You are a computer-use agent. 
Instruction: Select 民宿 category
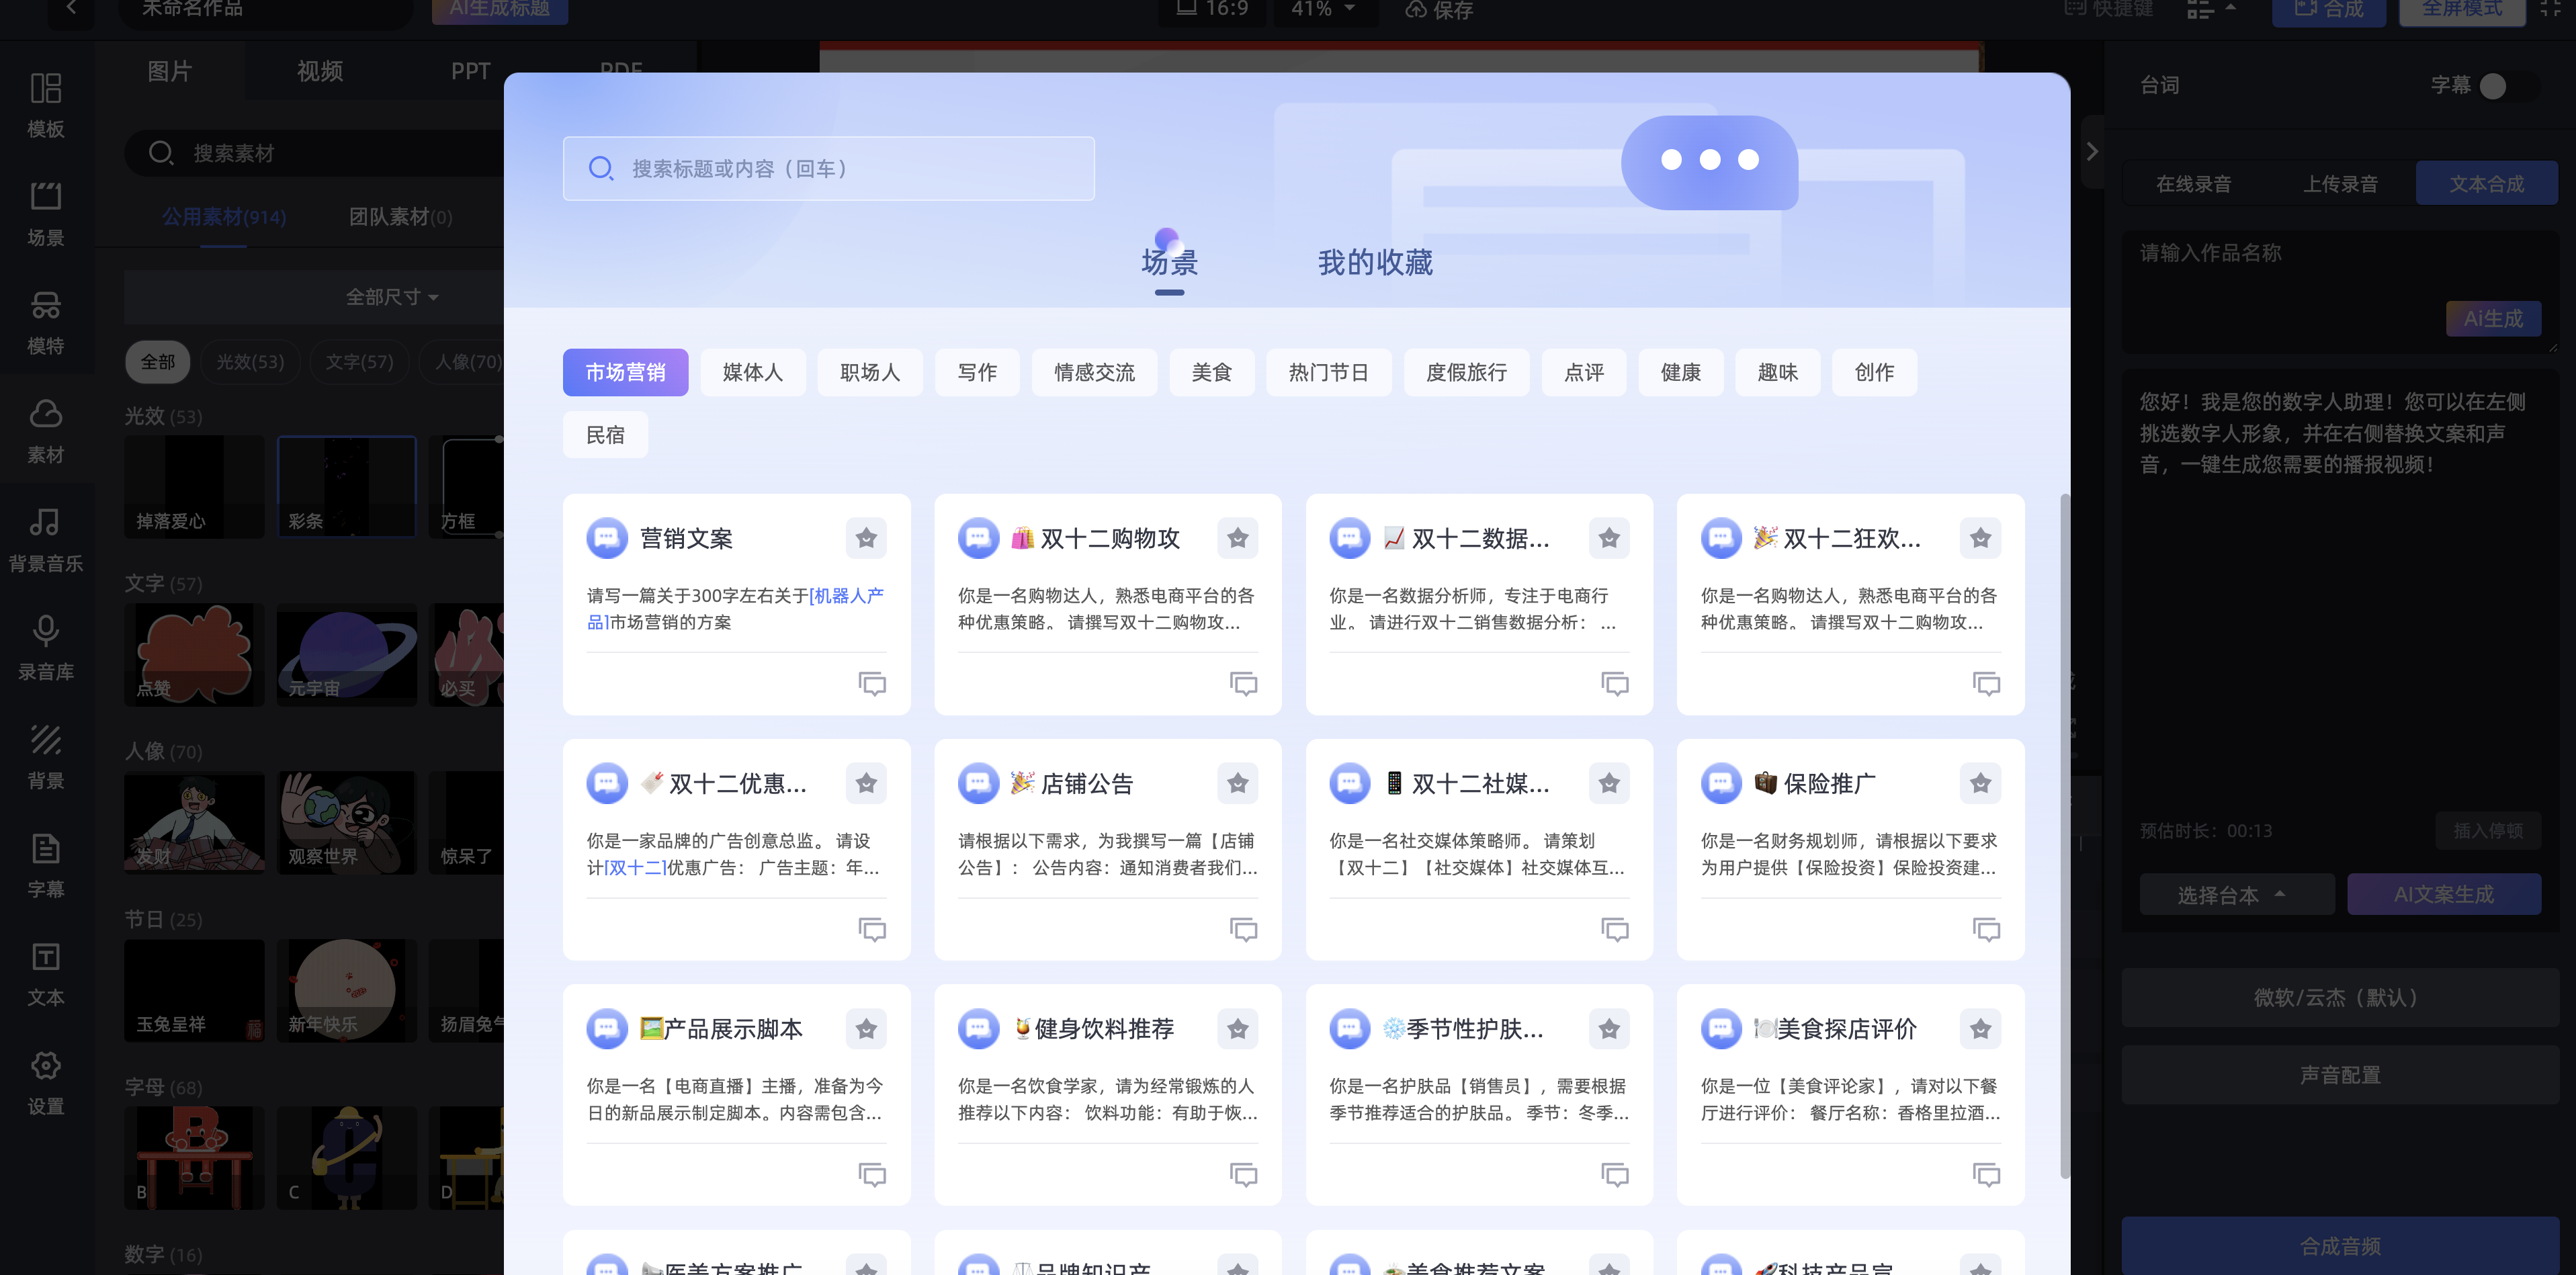(605, 435)
